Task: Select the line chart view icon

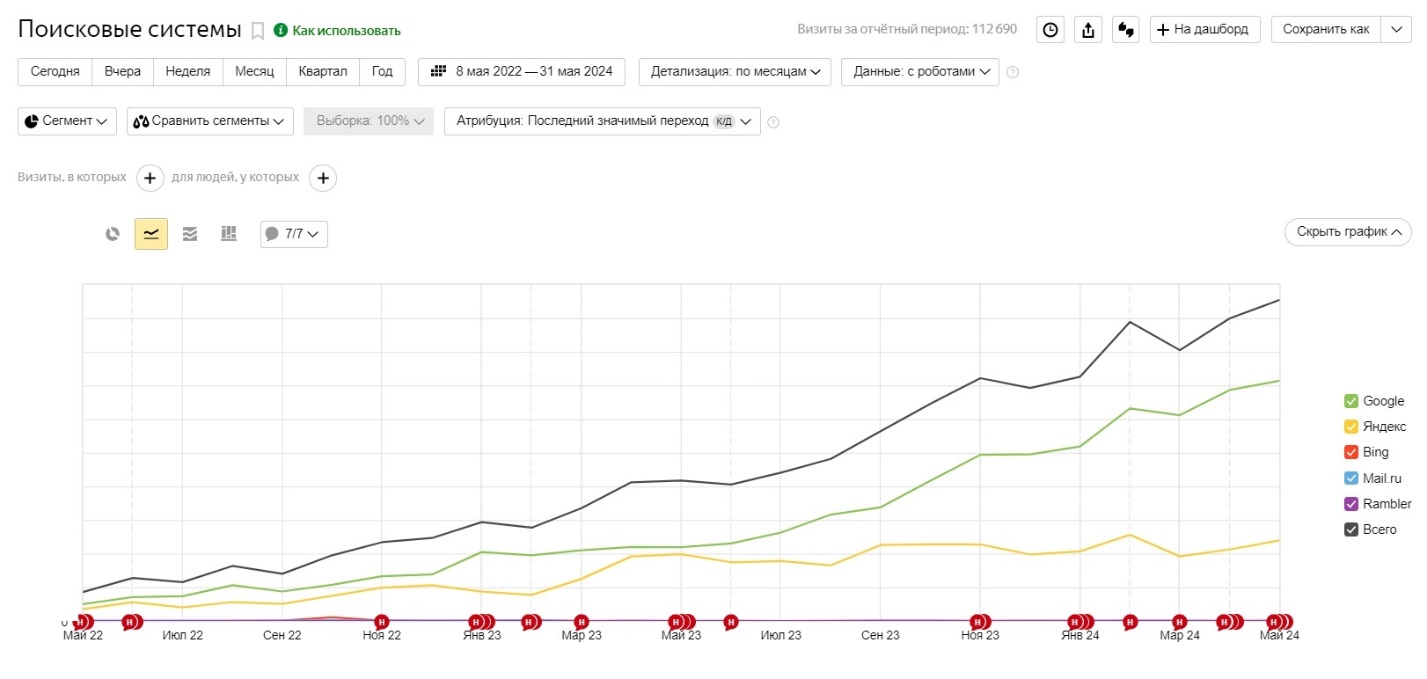Action: click(151, 234)
